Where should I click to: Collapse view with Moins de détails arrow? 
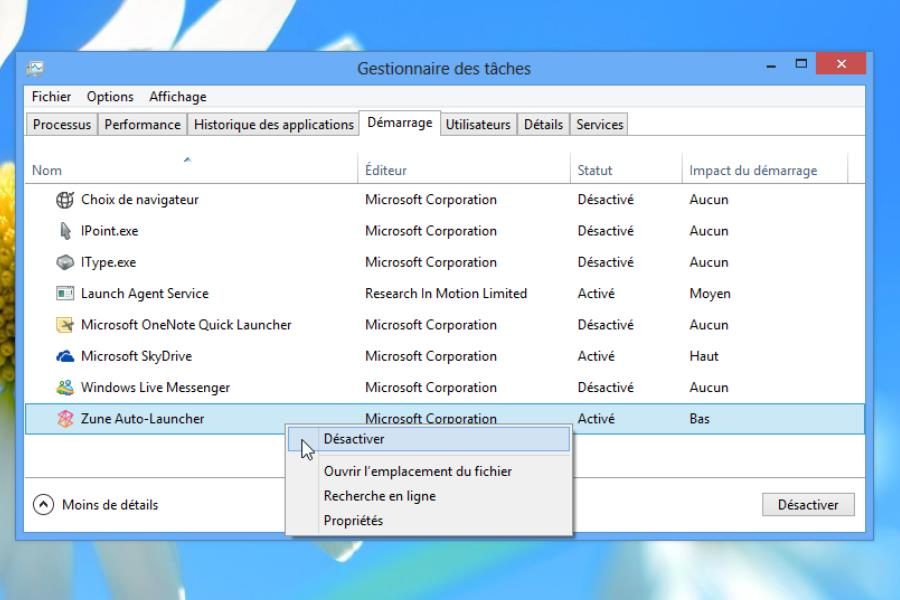click(43, 505)
